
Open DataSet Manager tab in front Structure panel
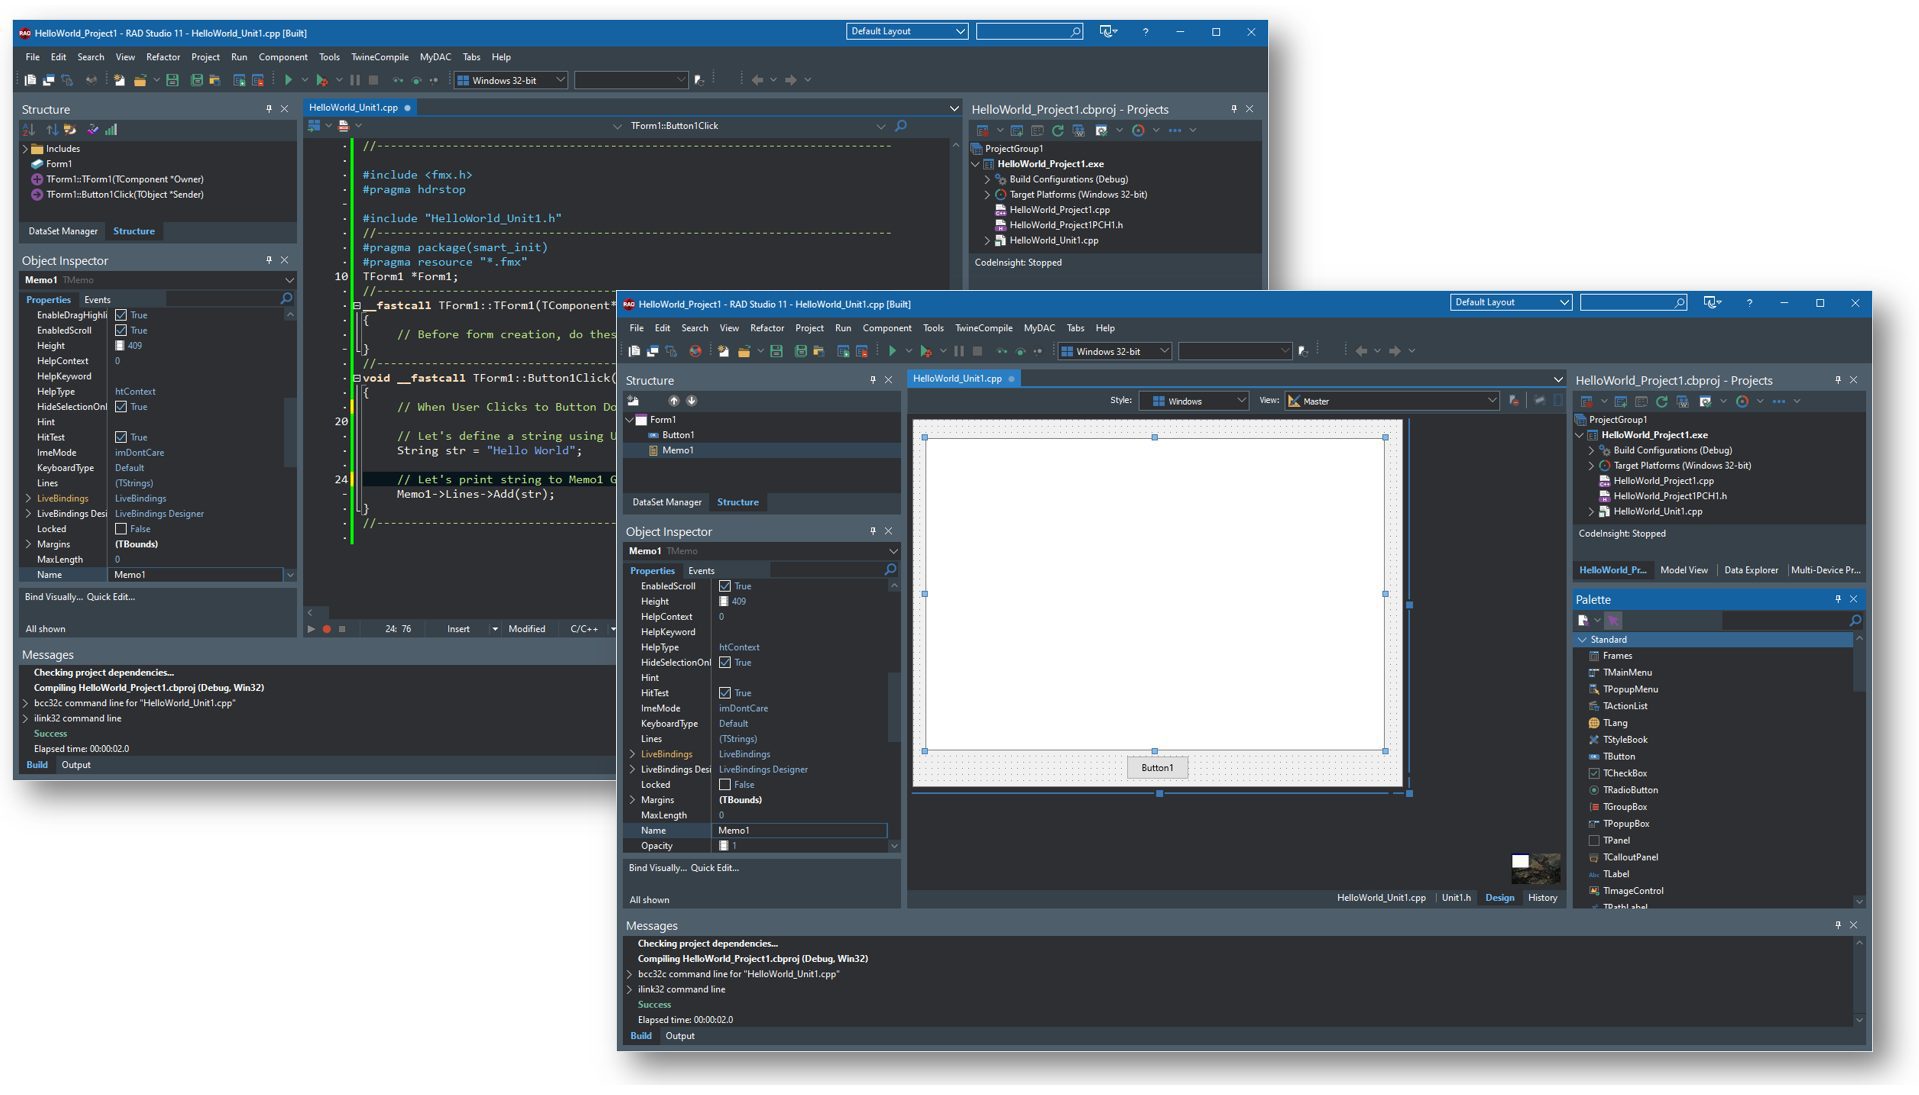[x=667, y=502]
